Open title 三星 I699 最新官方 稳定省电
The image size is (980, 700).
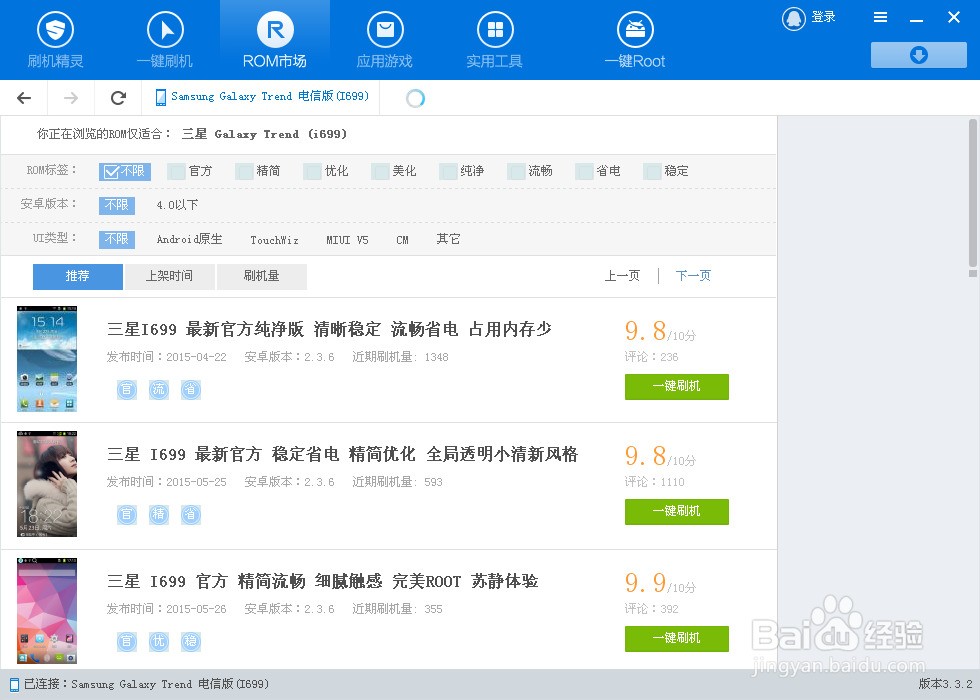(342, 454)
